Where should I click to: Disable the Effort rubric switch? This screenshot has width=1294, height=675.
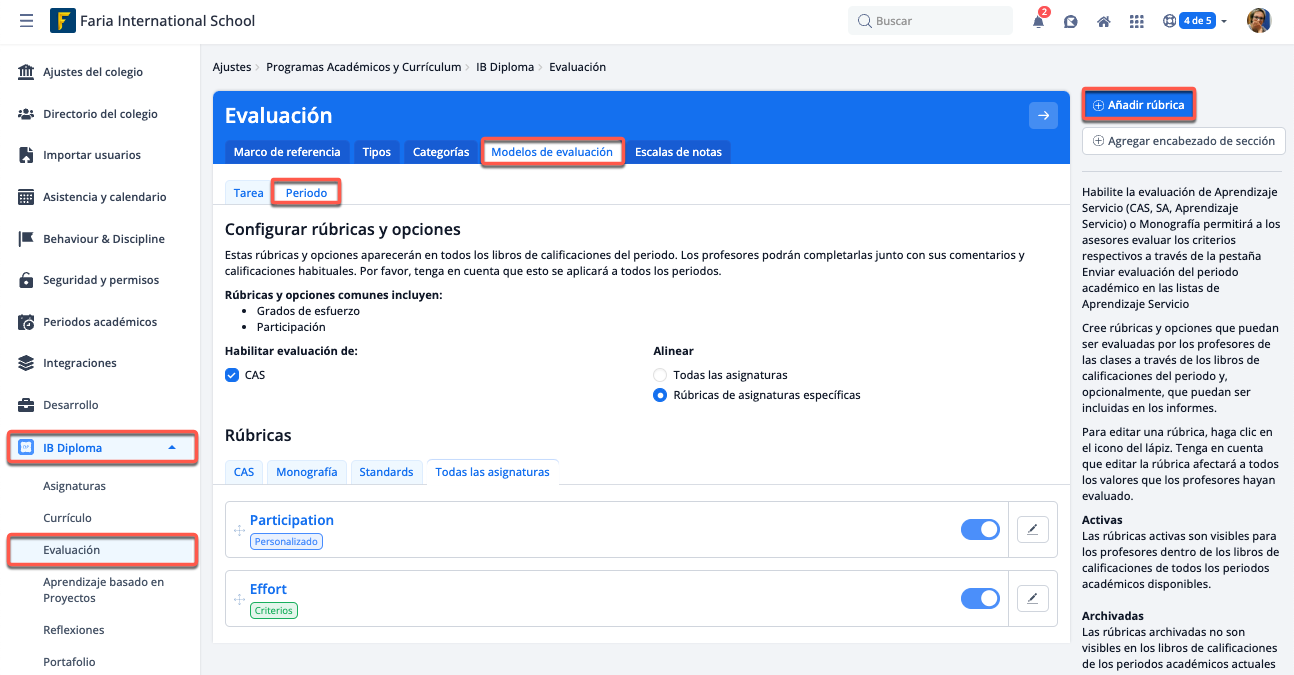pos(979,598)
